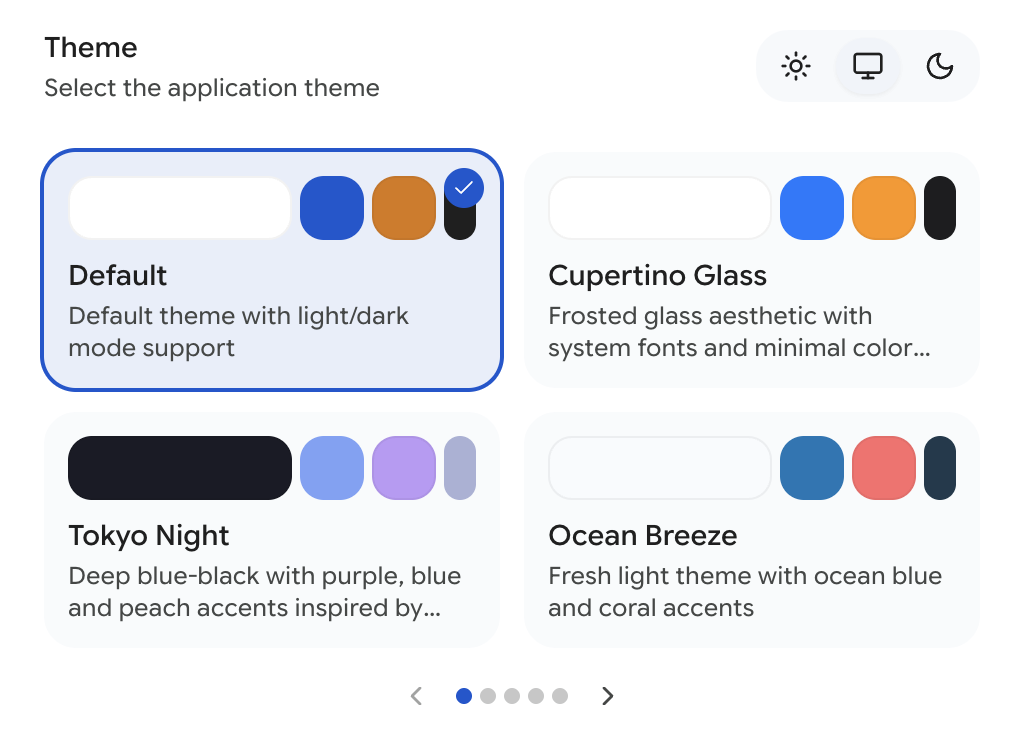Select system mode monitor icon

click(x=868, y=66)
